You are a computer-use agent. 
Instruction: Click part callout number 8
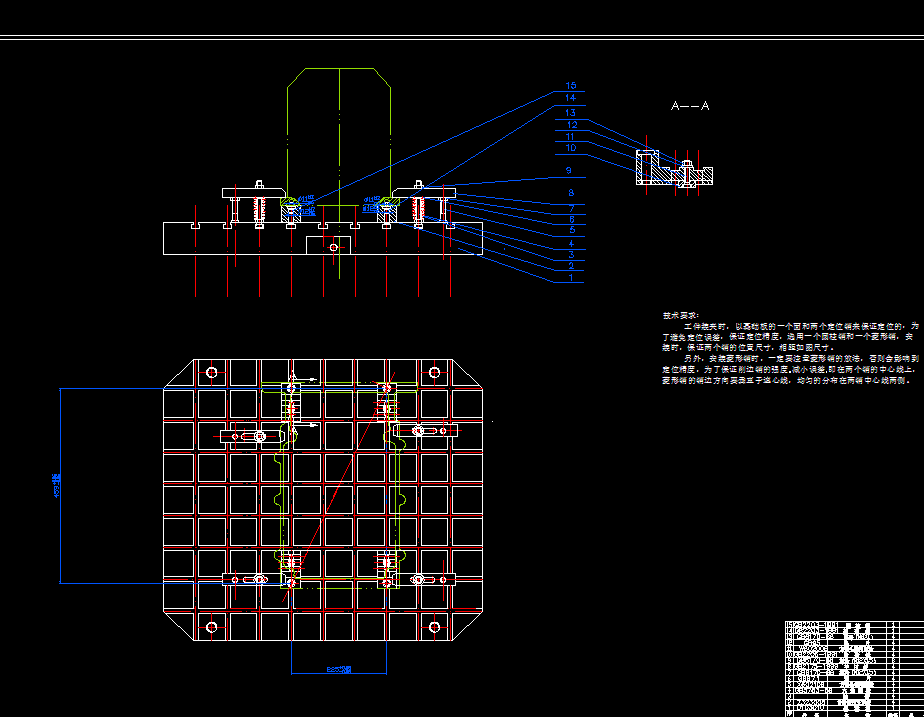point(571,193)
